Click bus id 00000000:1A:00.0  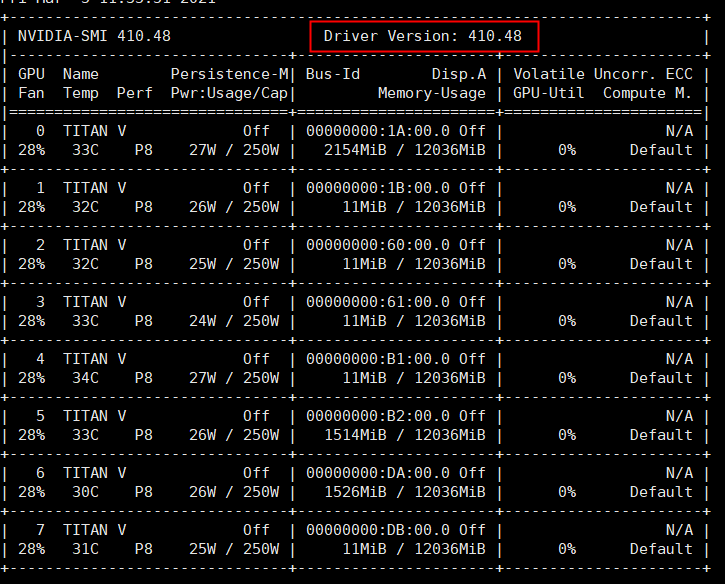click(378, 131)
